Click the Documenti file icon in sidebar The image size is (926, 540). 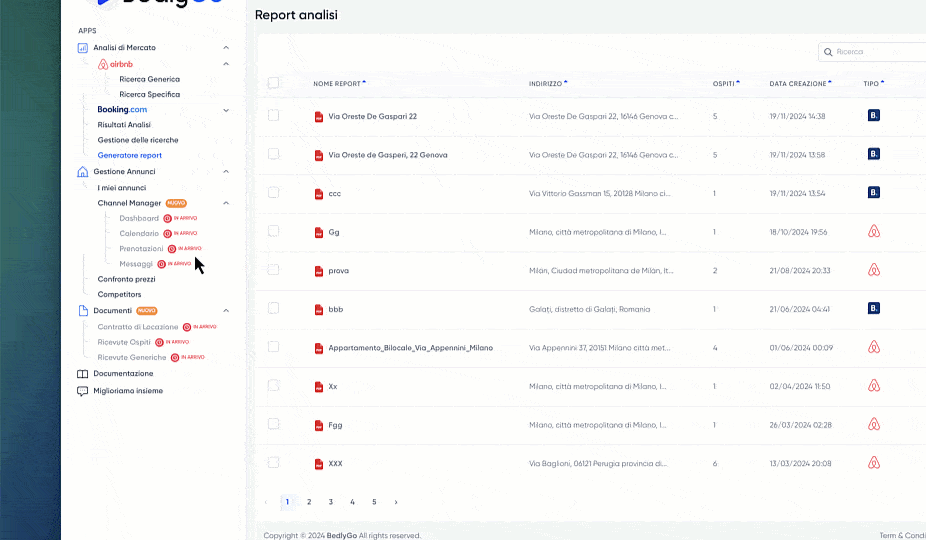83,311
